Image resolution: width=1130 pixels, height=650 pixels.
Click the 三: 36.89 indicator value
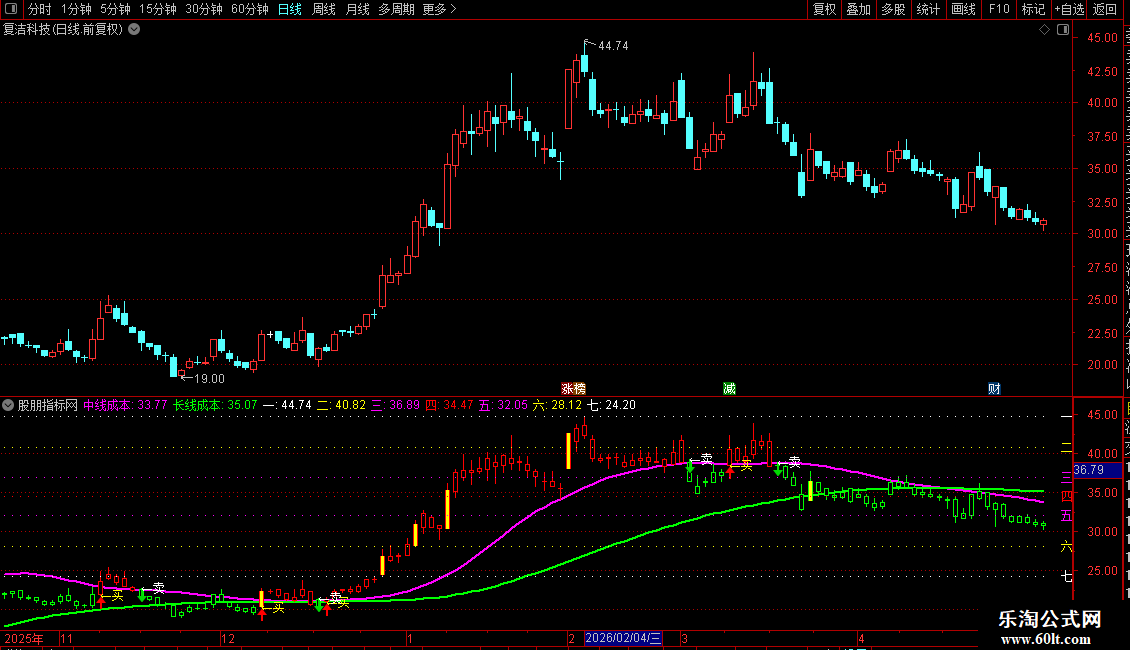tap(396, 405)
